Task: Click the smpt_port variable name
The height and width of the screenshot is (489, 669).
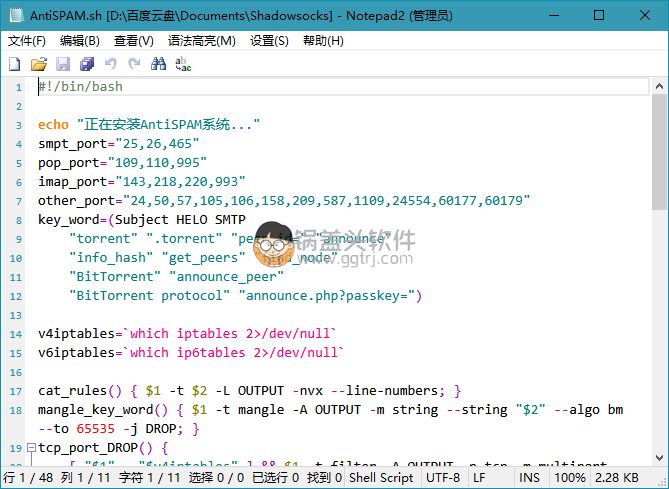Action: [x=72, y=144]
